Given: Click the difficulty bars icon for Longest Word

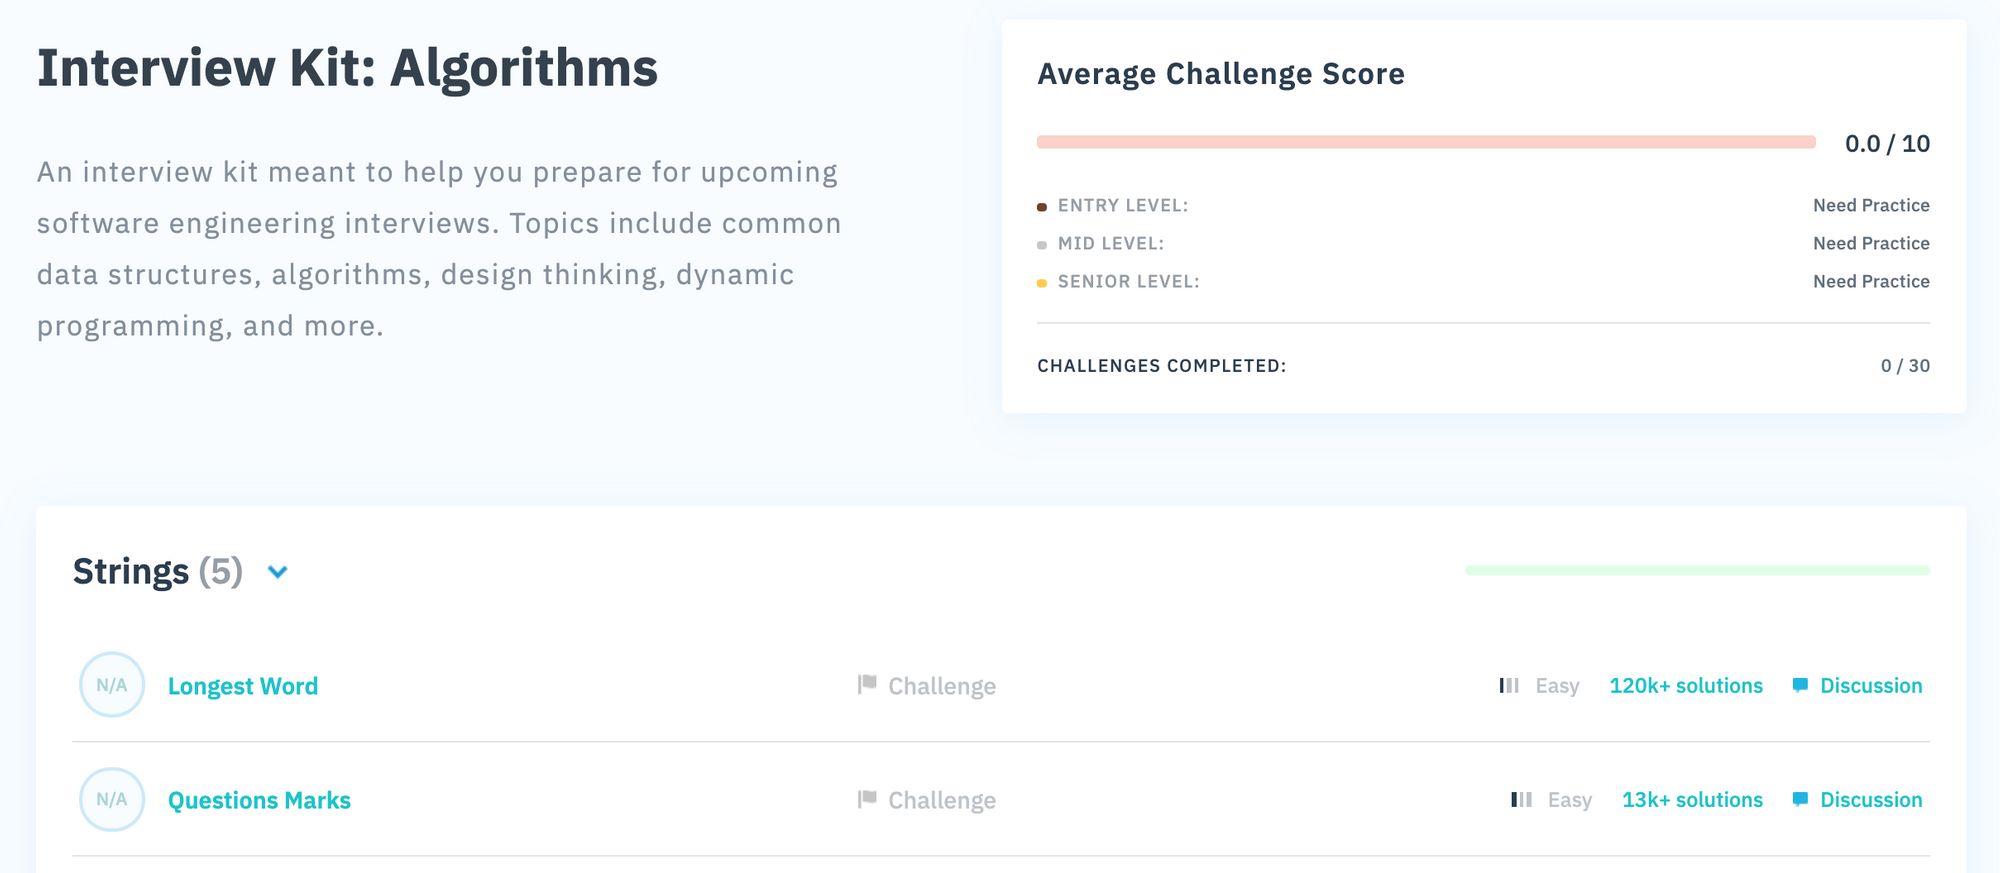Looking at the screenshot, I should pos(1509,686).
